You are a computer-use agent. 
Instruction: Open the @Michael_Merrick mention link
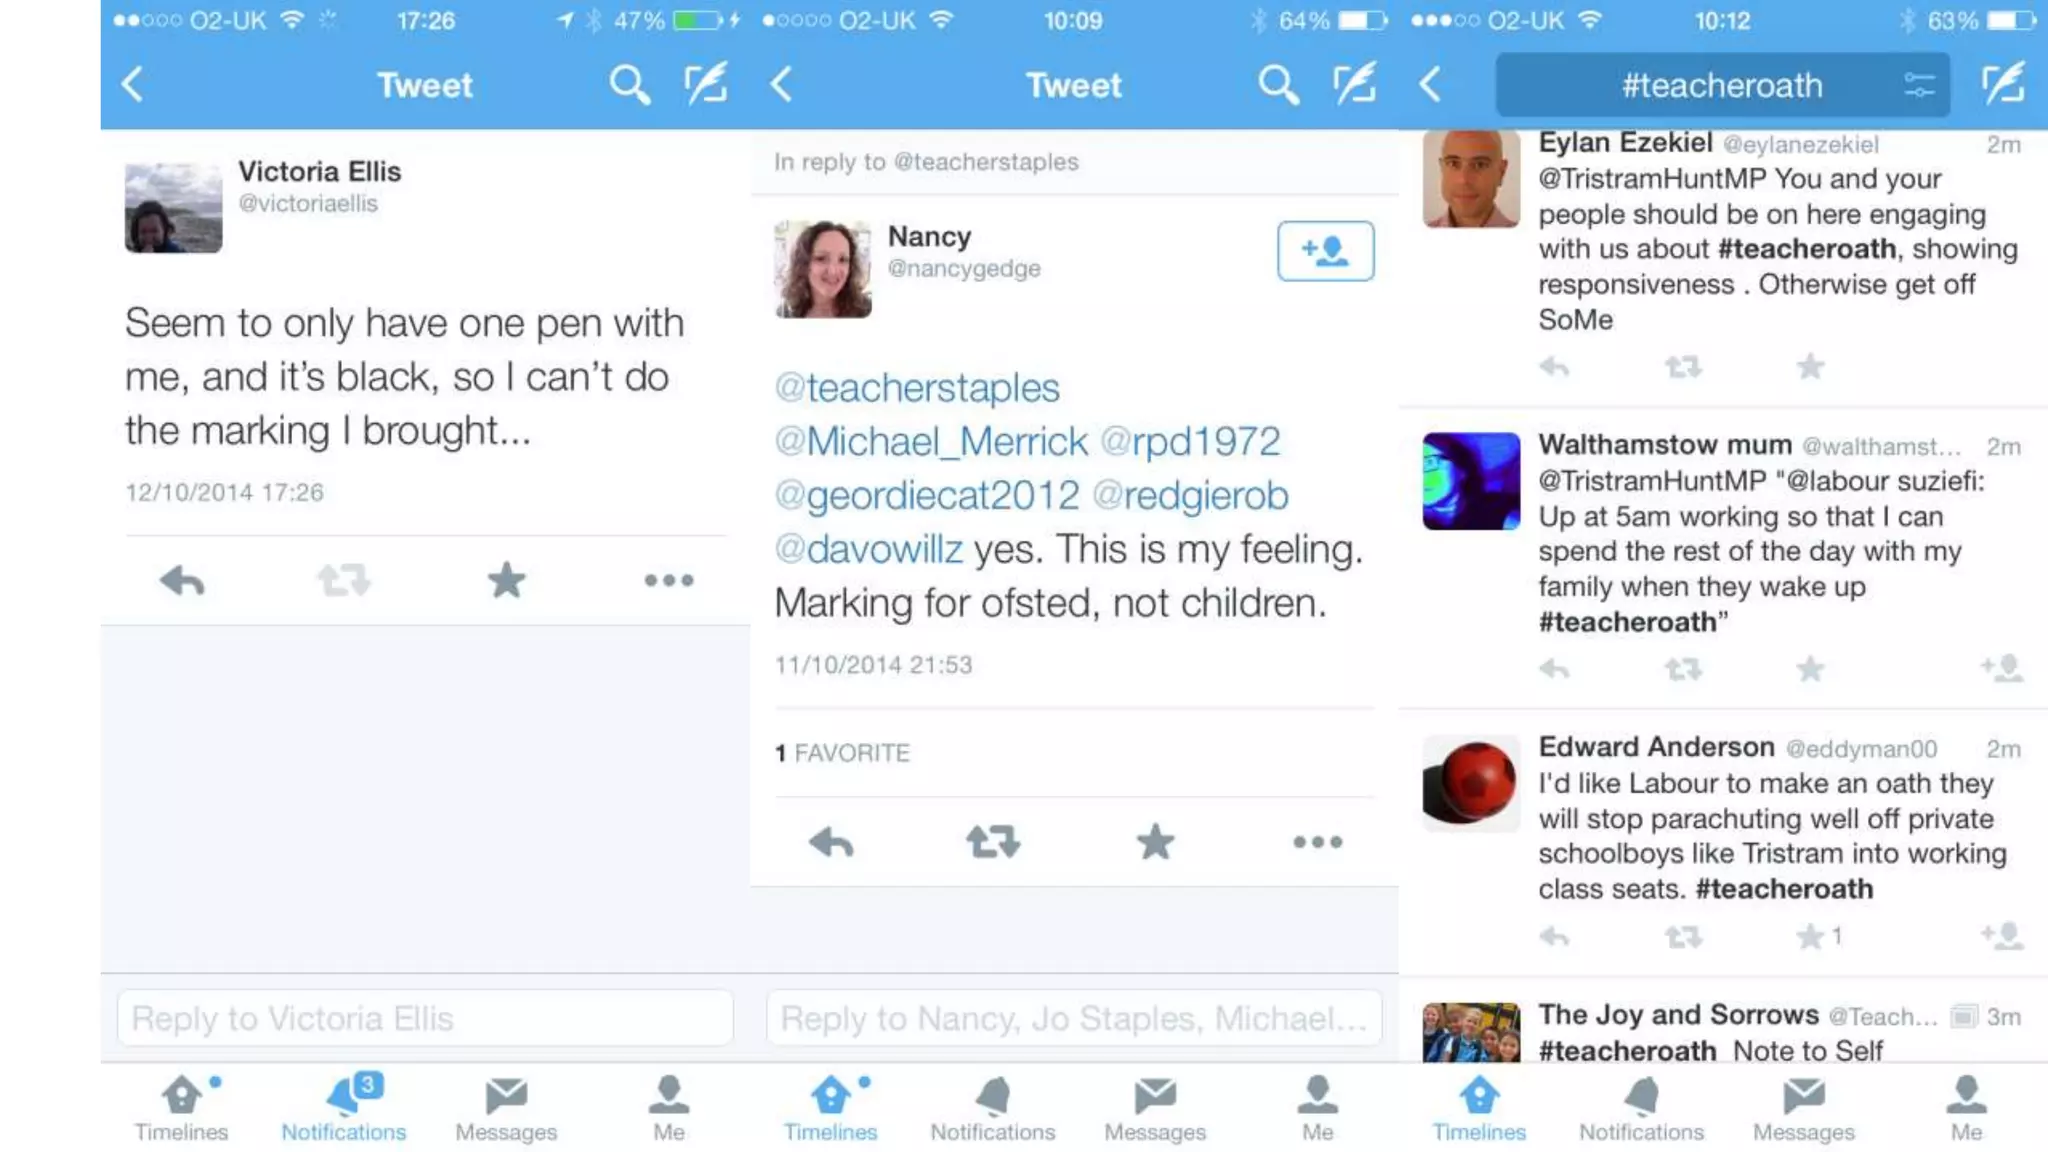pyautogui.click(x=931, y=441)
